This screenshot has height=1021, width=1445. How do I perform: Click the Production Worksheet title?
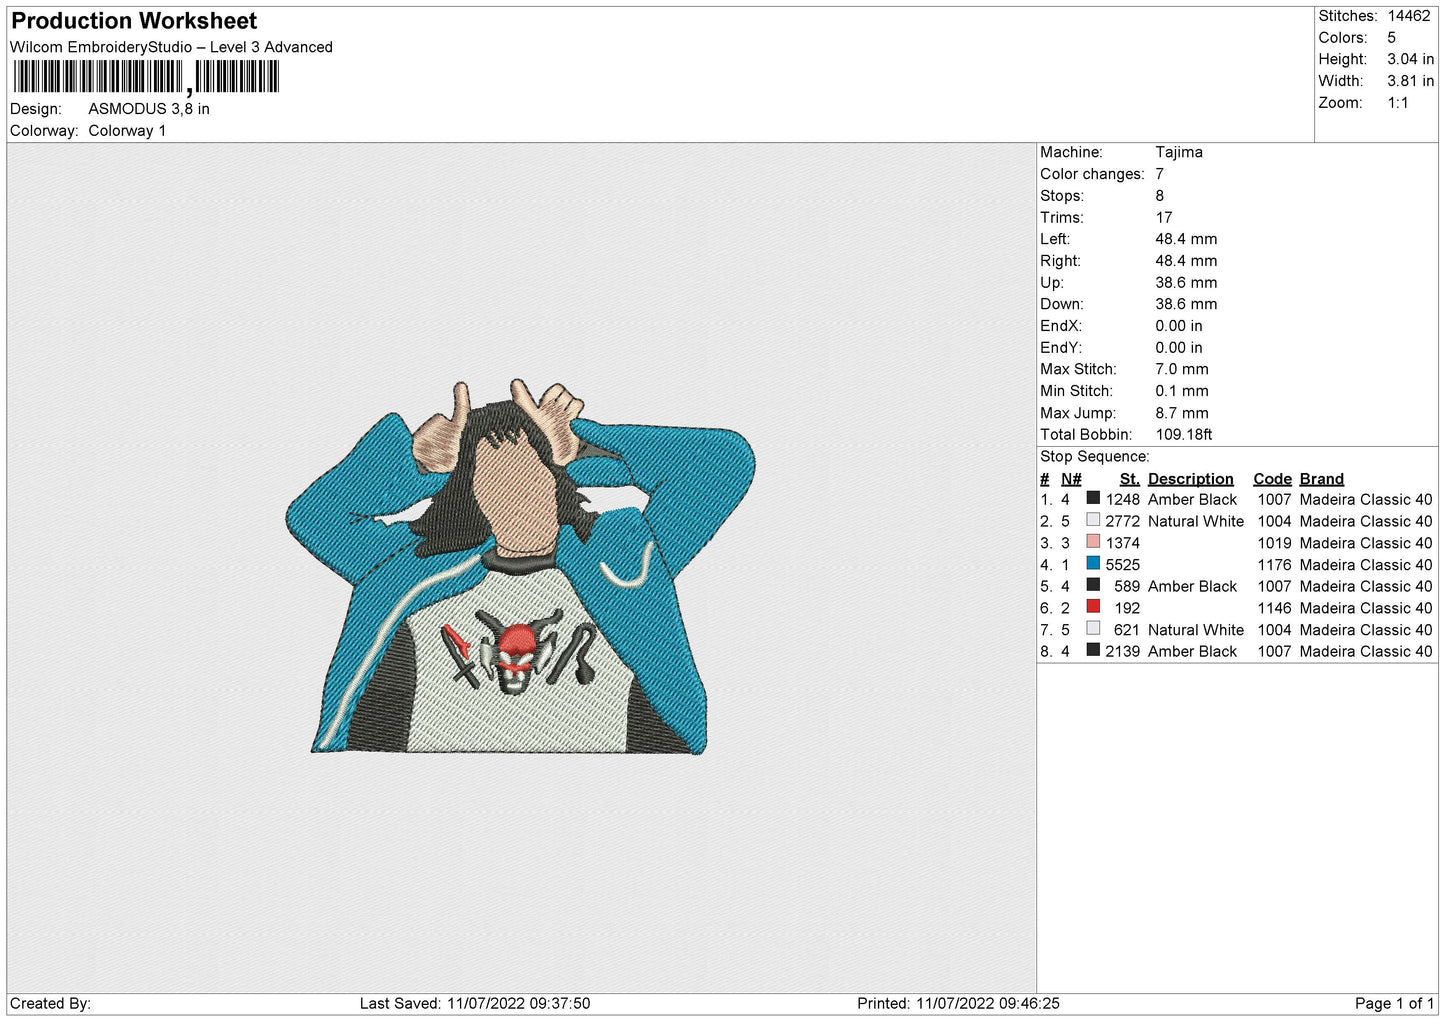pyautogui.click(x=134, y=21)
